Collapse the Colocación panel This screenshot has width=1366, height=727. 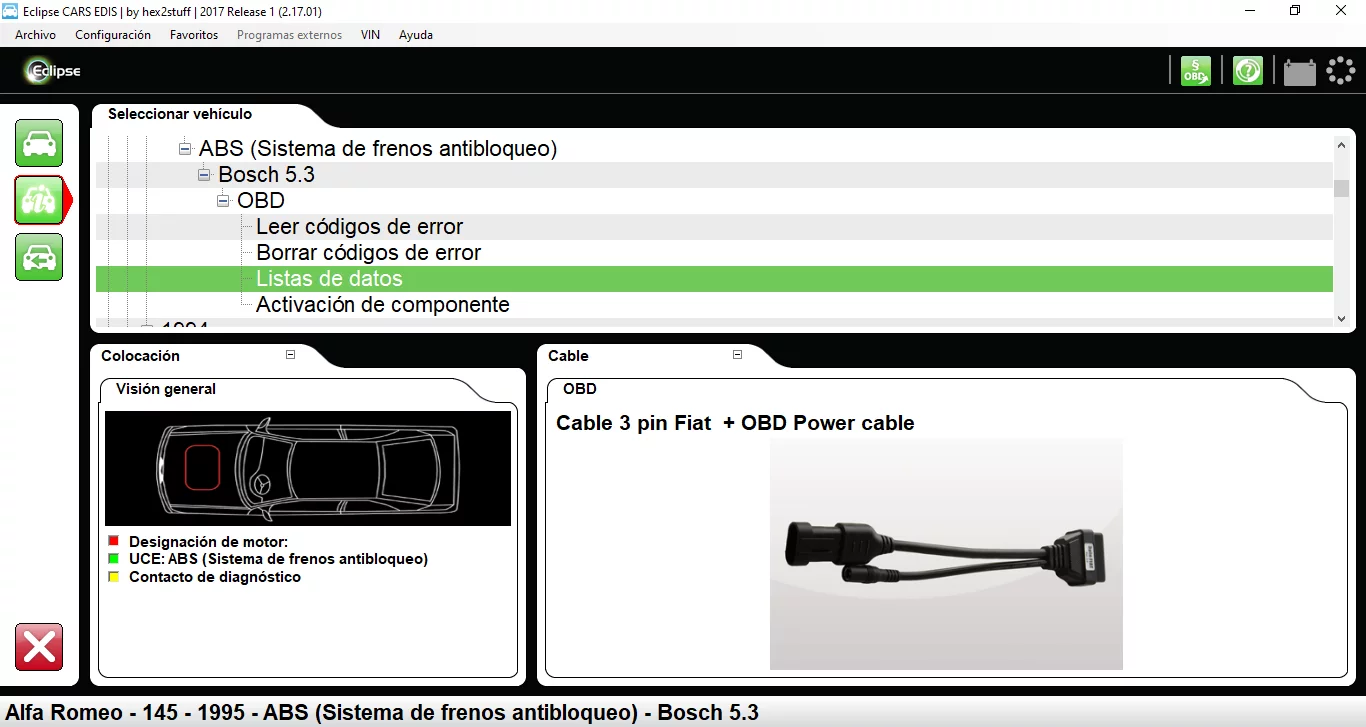pyautogui.click(x=291, y=355)
